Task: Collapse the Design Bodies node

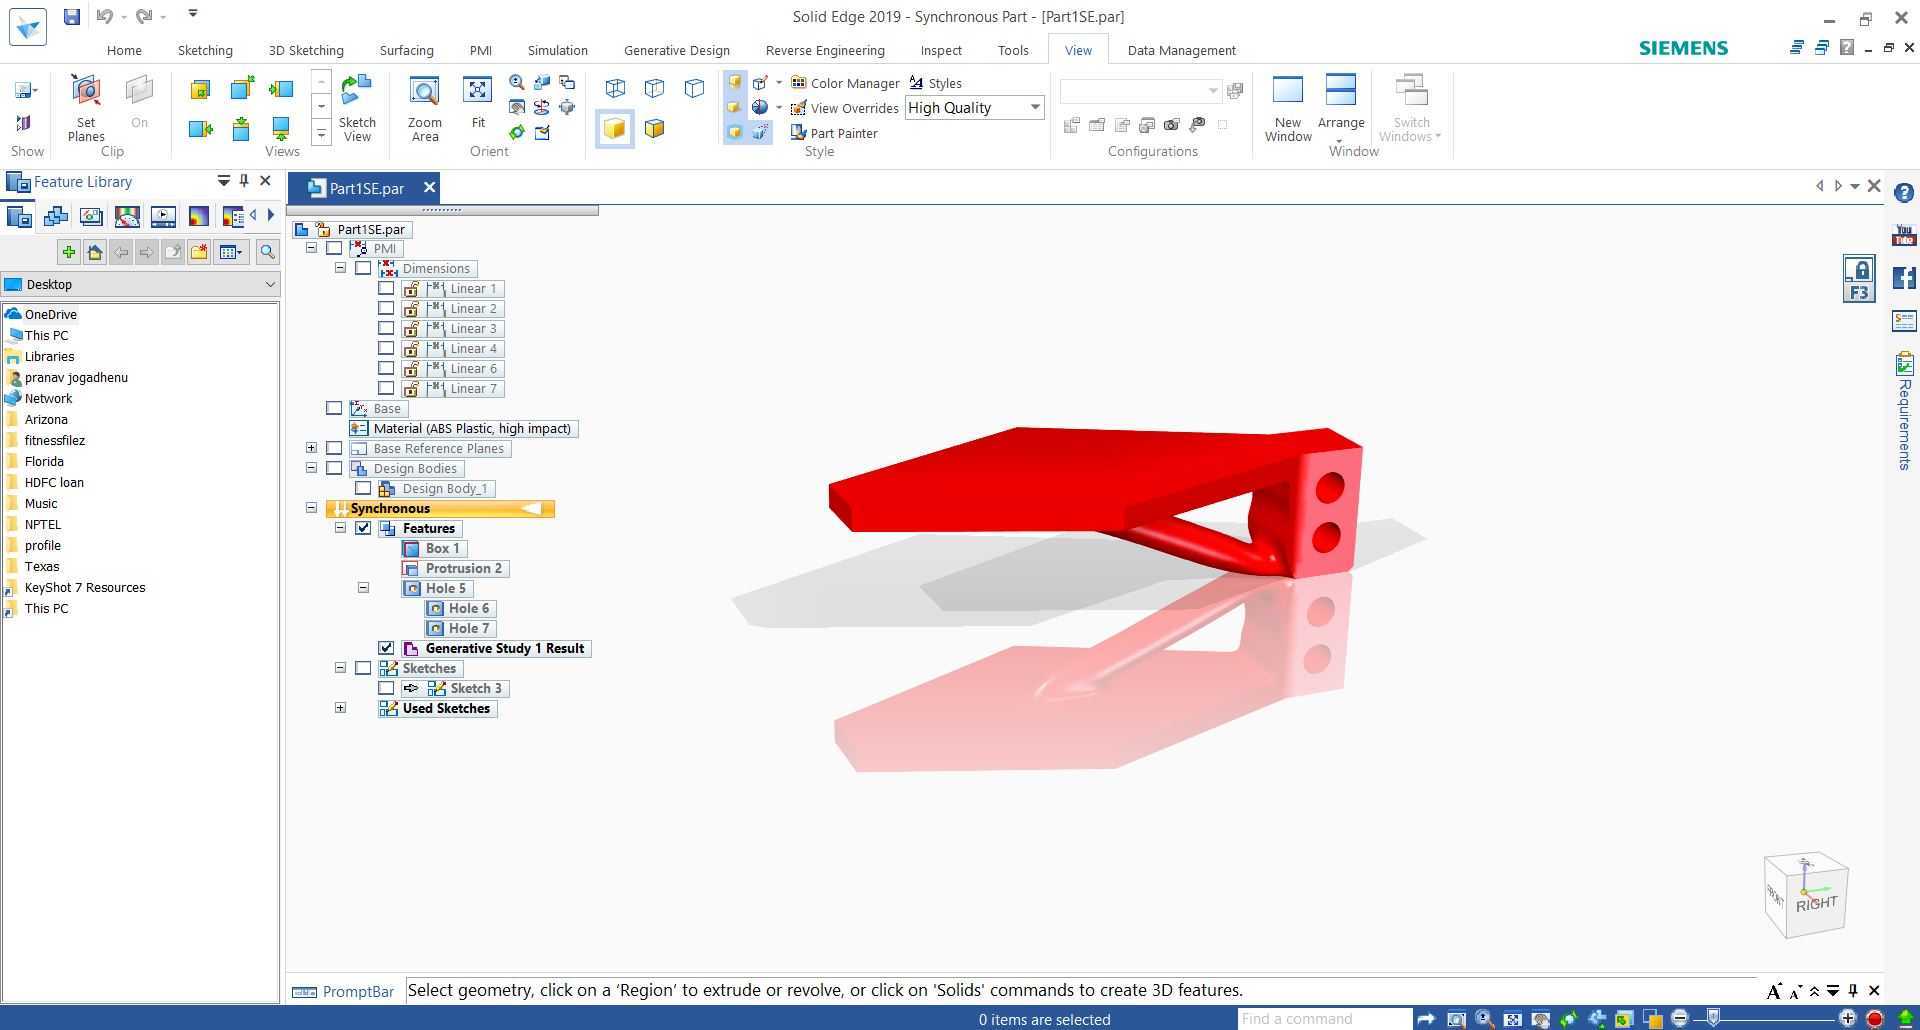Action: 311,468
